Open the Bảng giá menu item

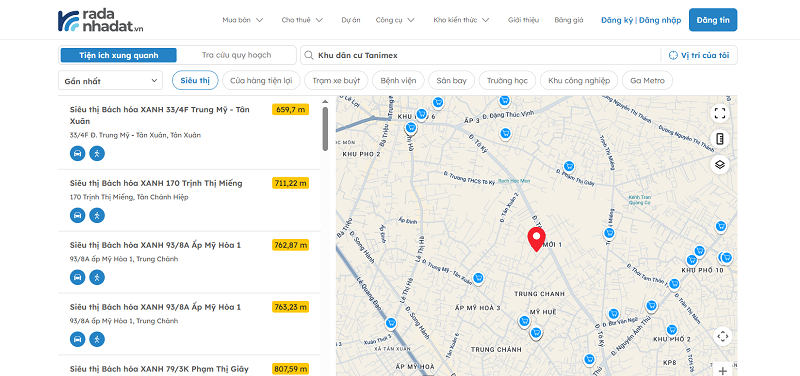tap(569, 20)
